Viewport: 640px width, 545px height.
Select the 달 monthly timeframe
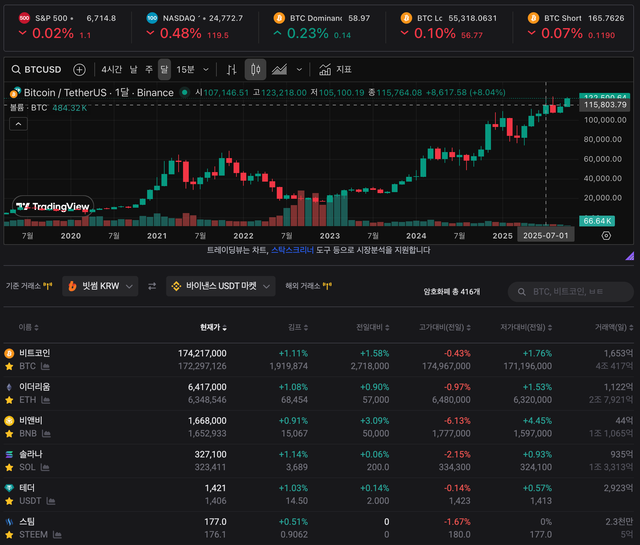tap(164, 70)
